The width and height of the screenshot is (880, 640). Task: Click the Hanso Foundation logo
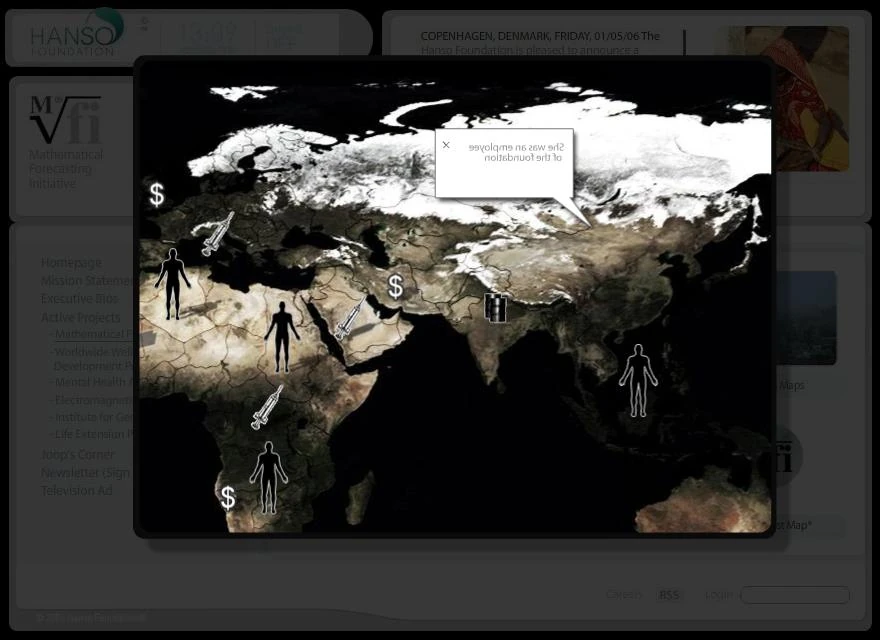[x=76, y=33]
